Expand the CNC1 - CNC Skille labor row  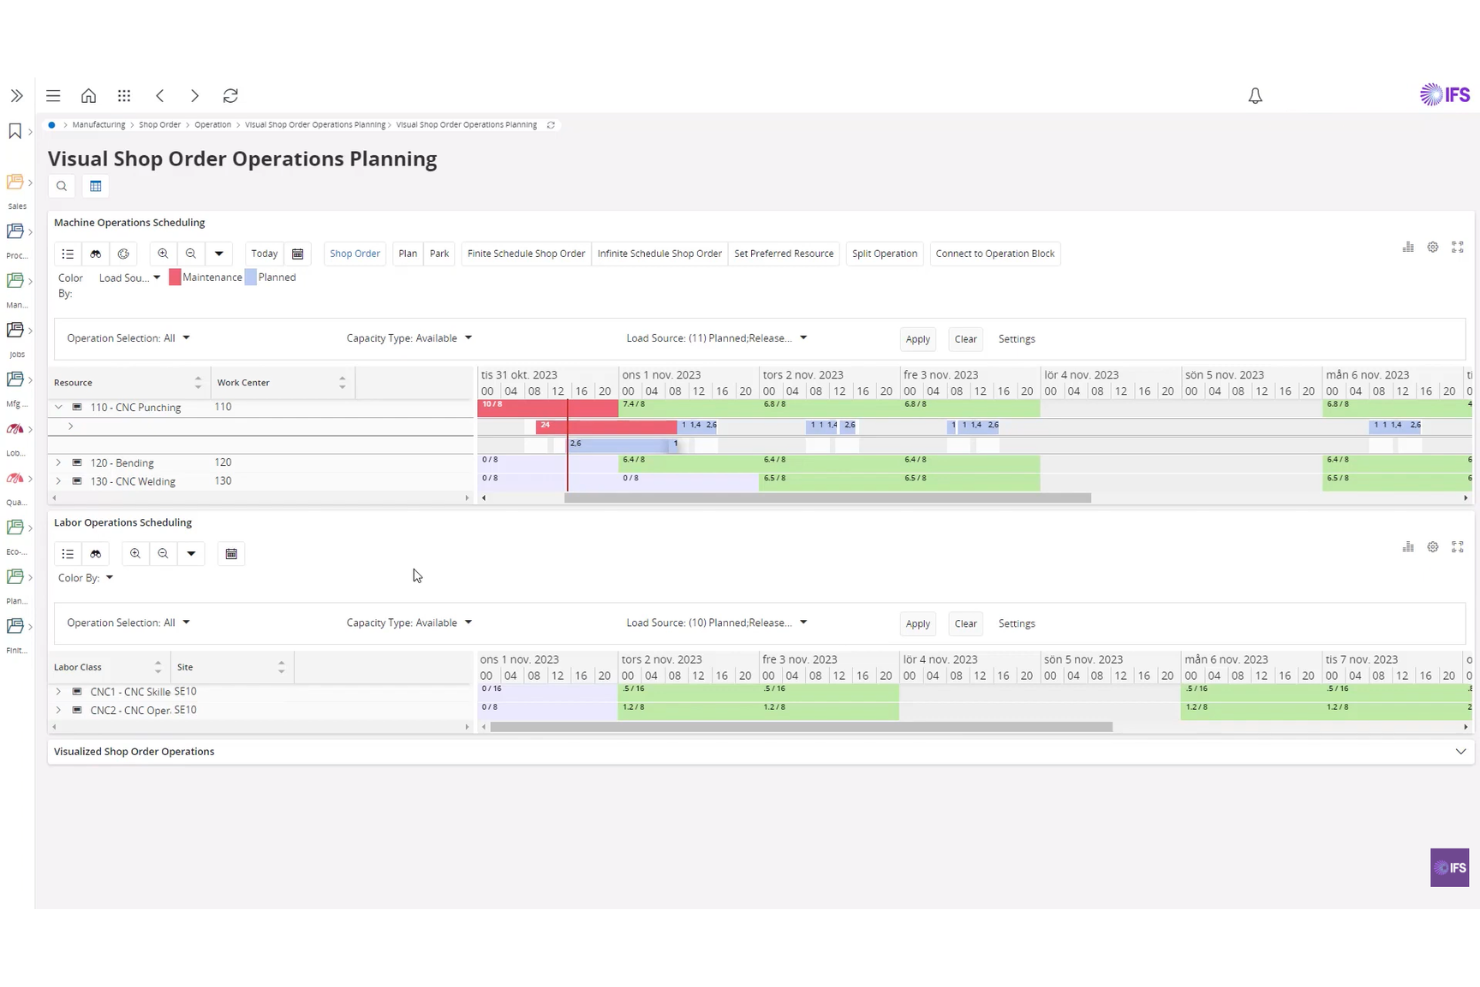tap(58, 691)
